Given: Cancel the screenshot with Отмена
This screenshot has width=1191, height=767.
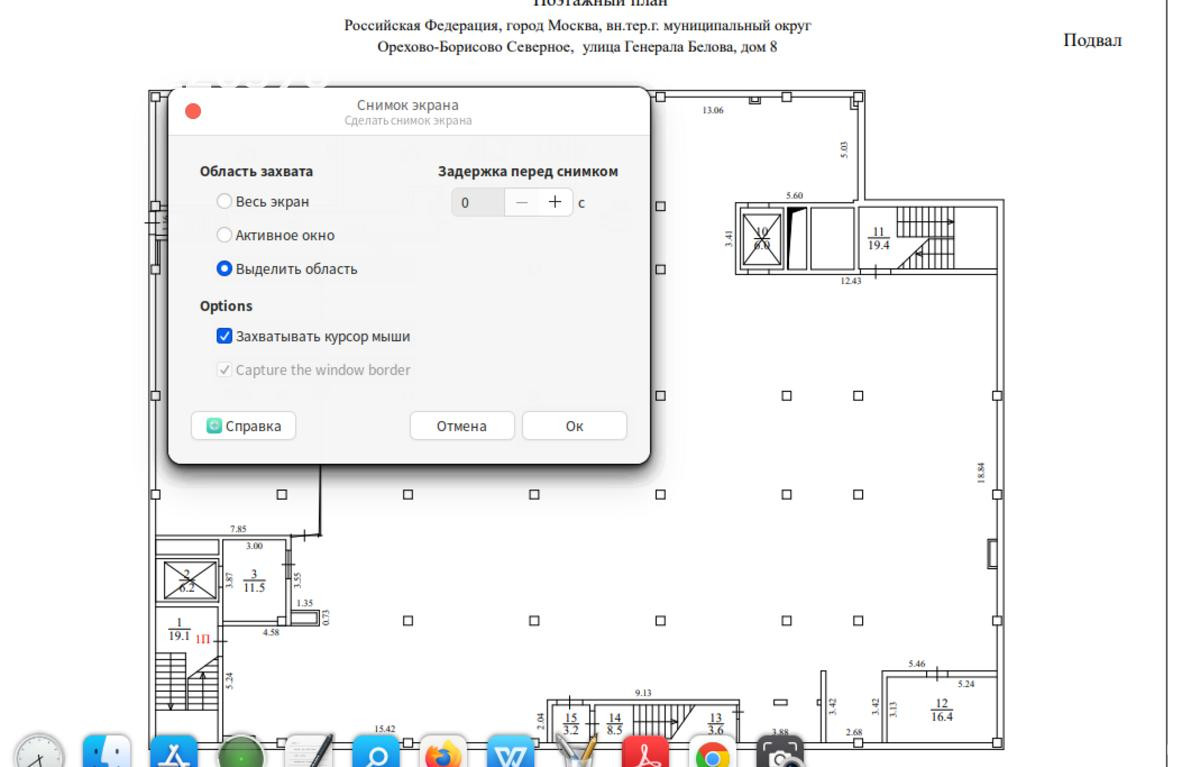Looking at the screenshot, I should point(462,425).
